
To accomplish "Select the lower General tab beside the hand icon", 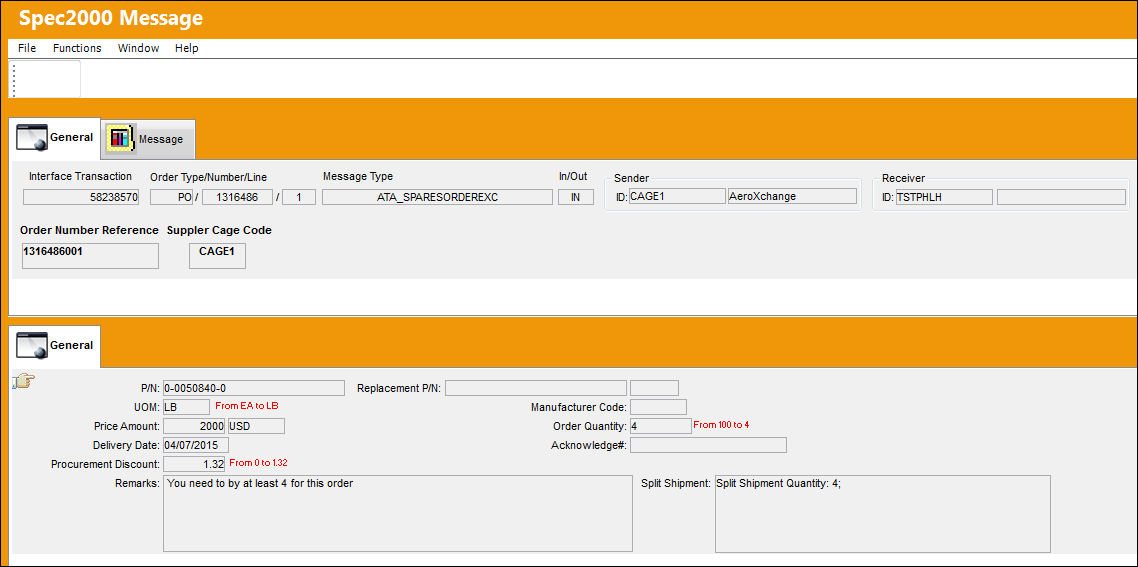I will (x=54, y=346).
